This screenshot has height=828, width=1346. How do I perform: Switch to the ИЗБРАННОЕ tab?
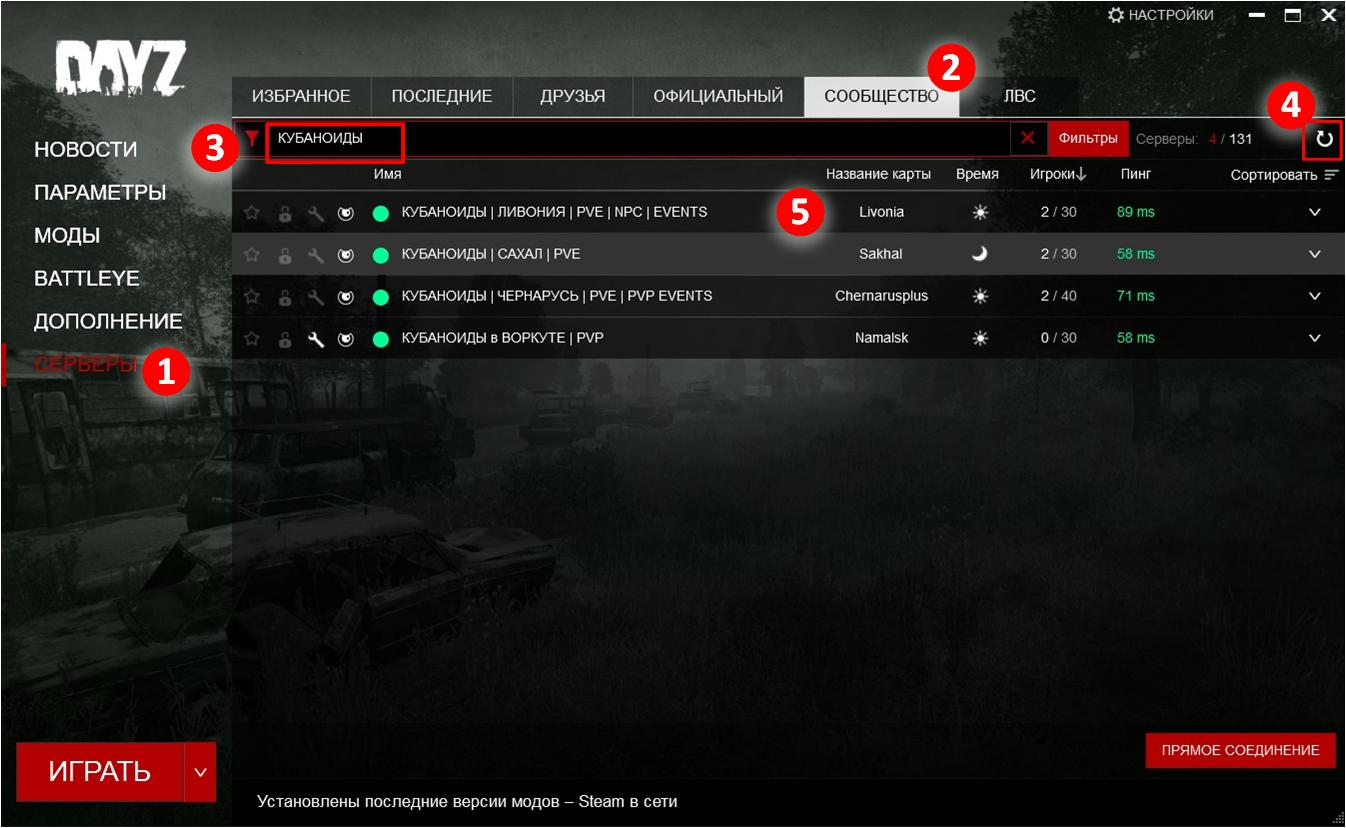[x=301, y=97]
